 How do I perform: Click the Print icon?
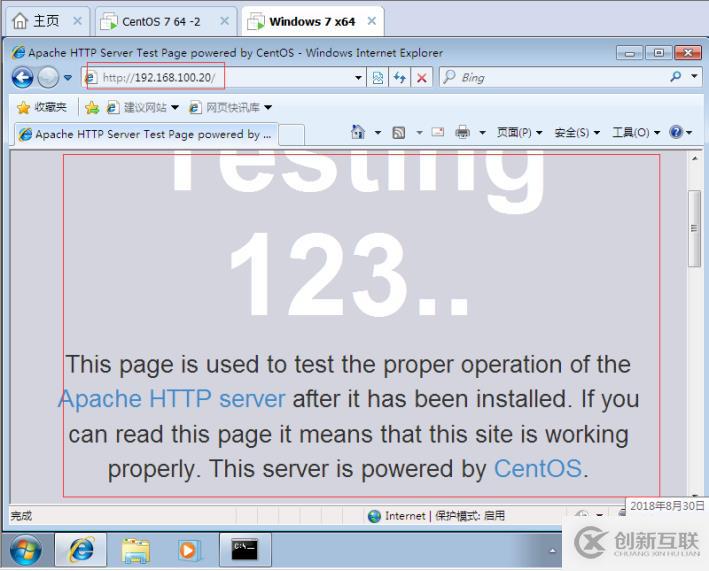click(x=462, y=132)
